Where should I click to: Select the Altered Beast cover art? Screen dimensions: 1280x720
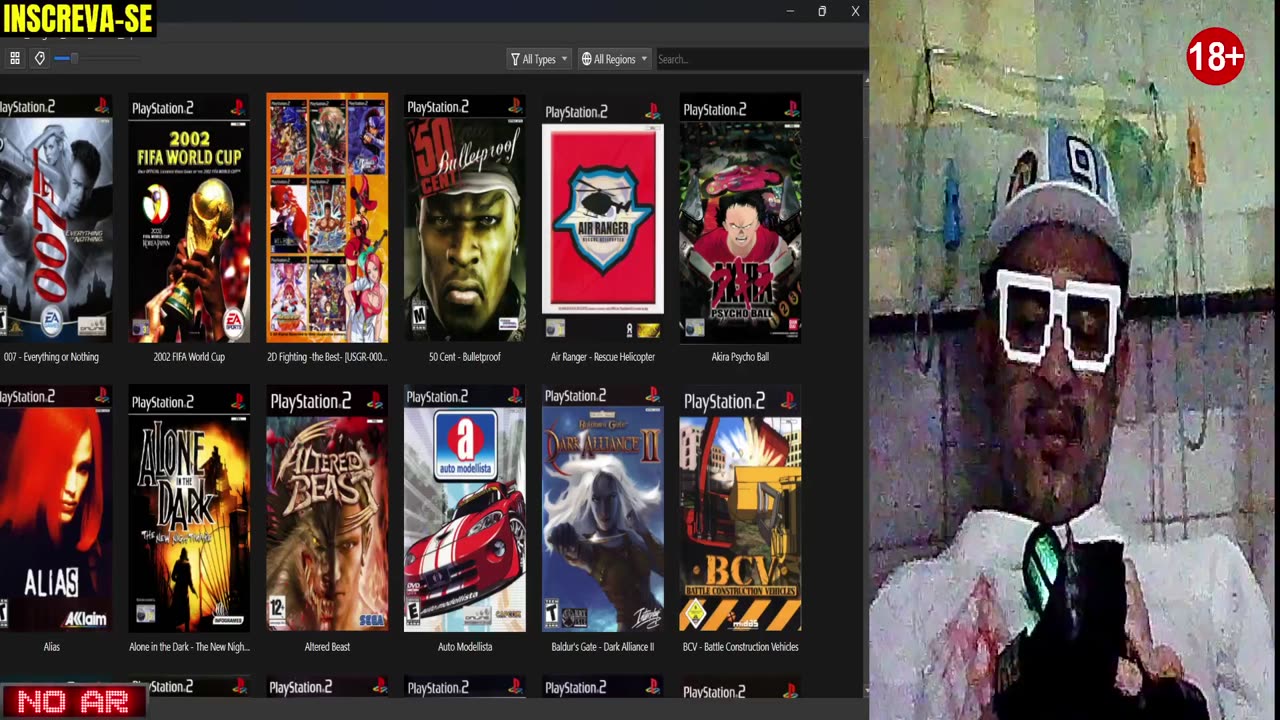tap(327, 508)
